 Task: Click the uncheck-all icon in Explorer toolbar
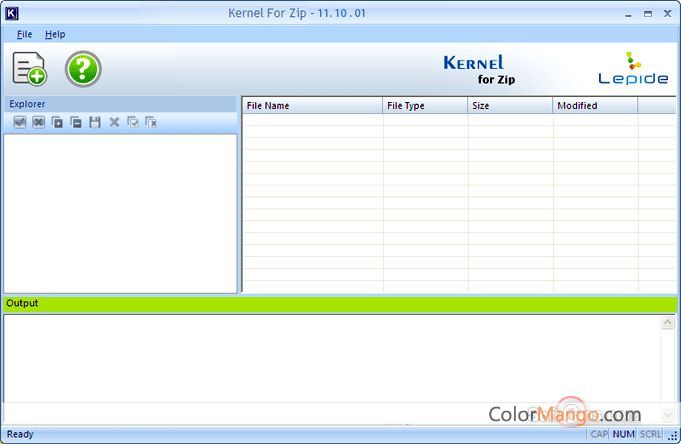39,123
